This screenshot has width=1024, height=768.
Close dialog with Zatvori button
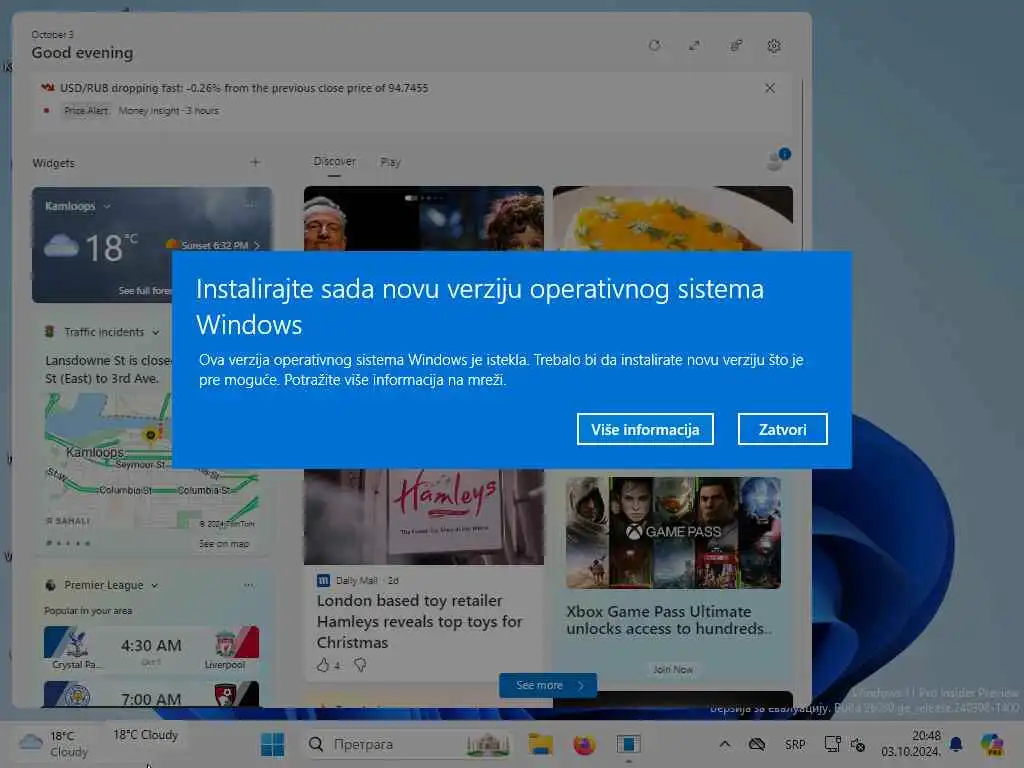click(782, 429)
